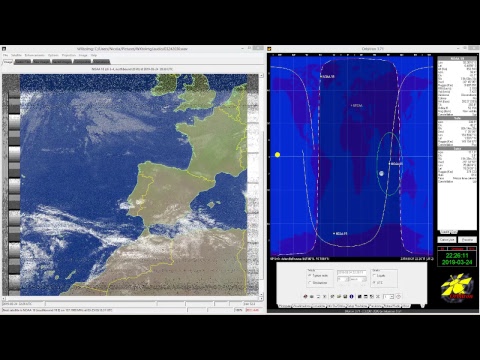Select the Simulation mode radio button in Orbitron
The height and width of the screenshot is (360, 480).
click(309, 283)
